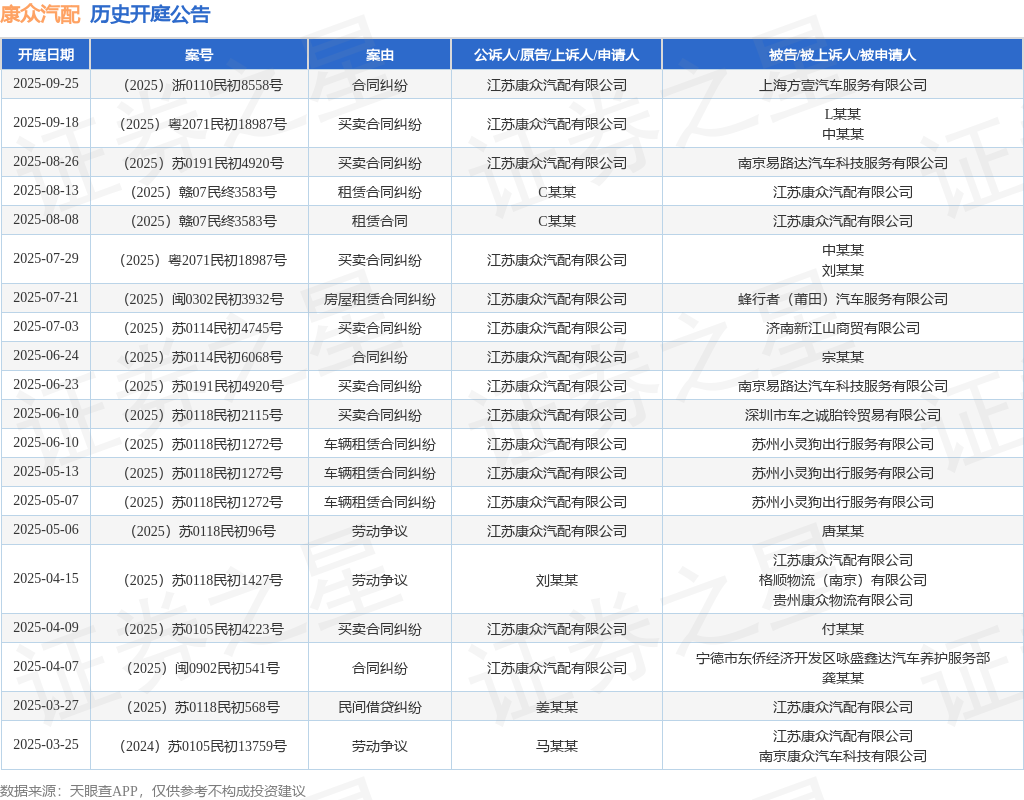Select the date cell 2025-04-09

click(46, 628)
